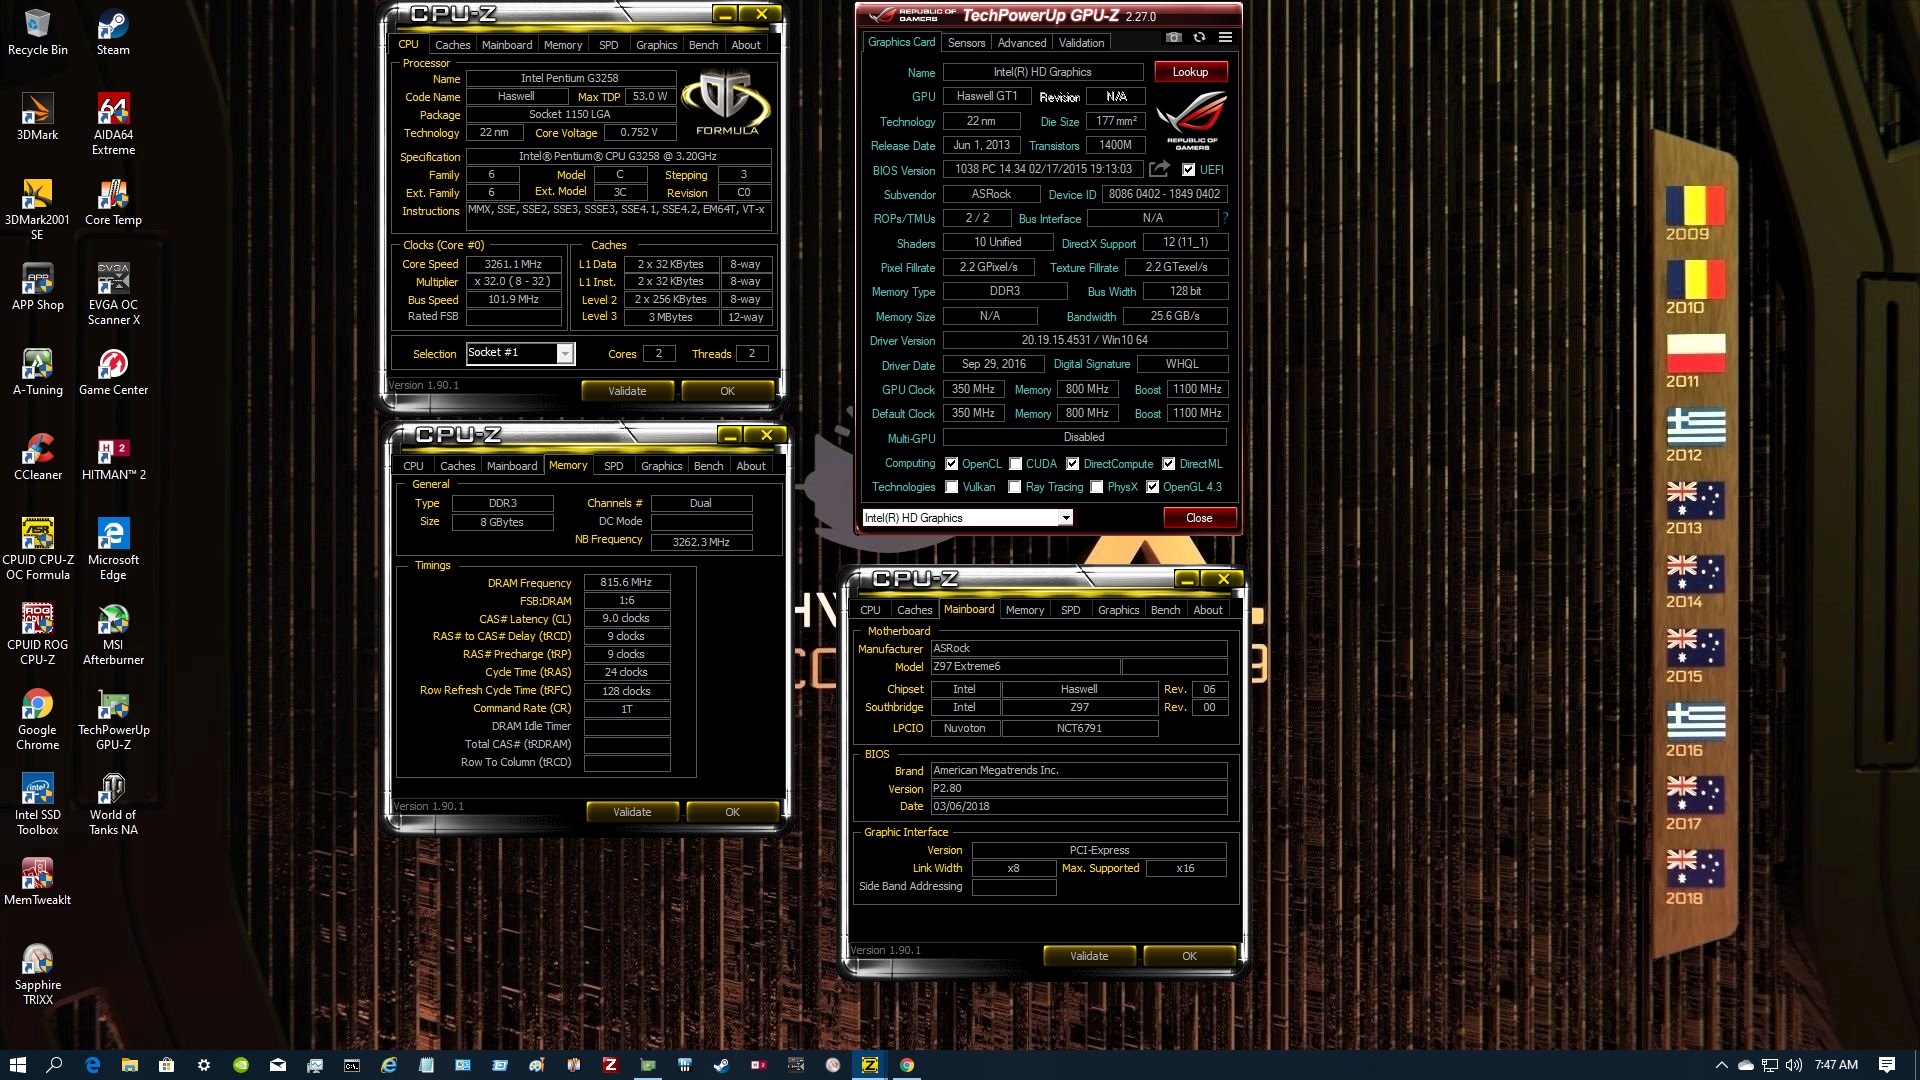Screen dimensions: 1920x1080
Task: Open Bench tab in CPU-Z Mainboard window
Action: 1165,610
